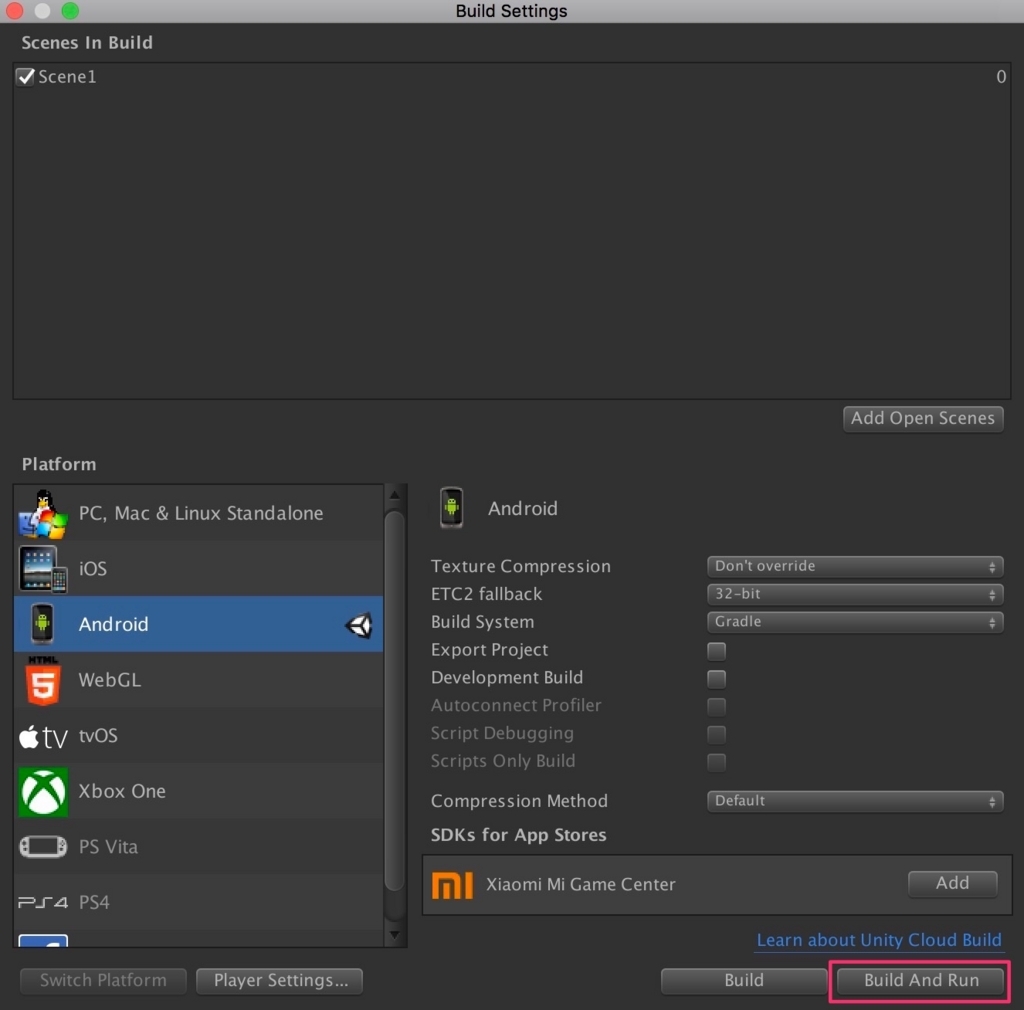Click the Build And Run button
1024x1010 pixels.
921,981
